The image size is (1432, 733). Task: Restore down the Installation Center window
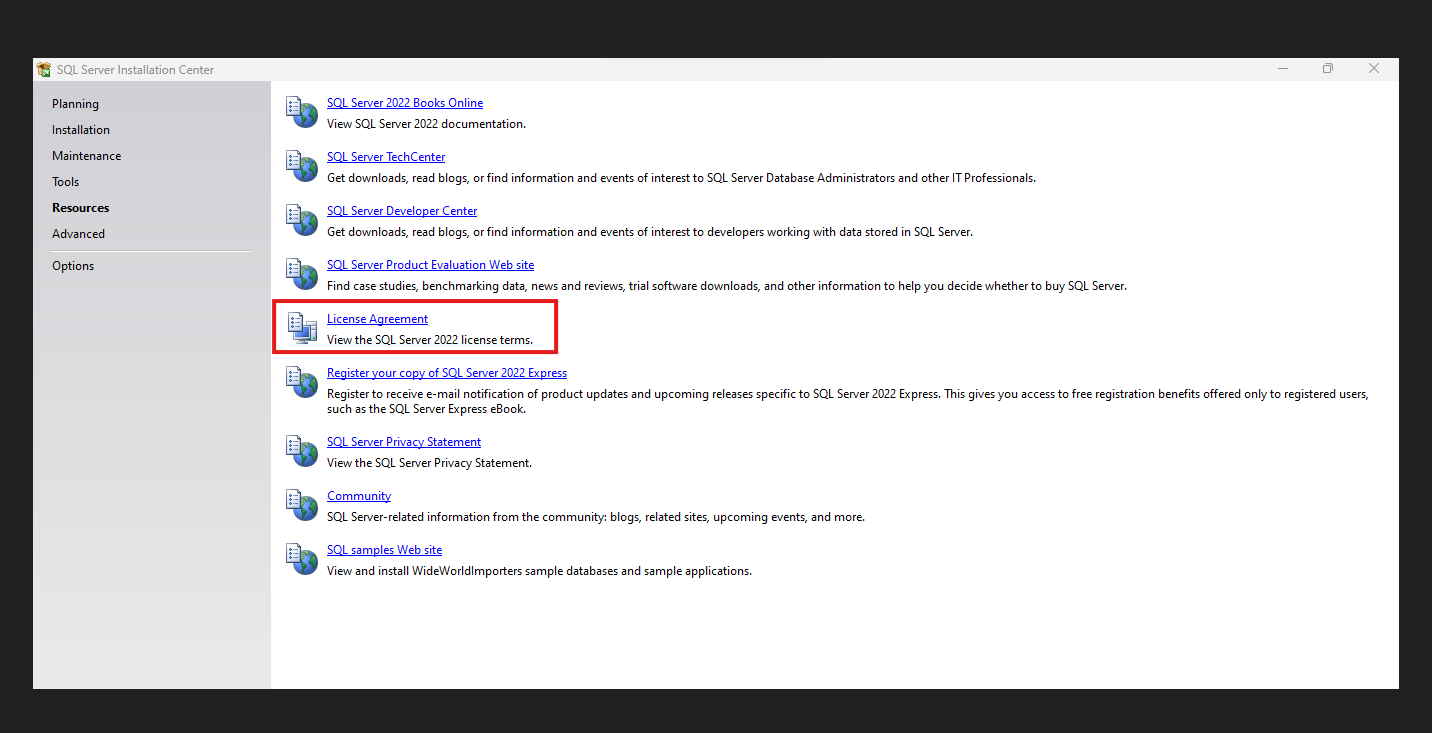click(x=1328, y=69)
